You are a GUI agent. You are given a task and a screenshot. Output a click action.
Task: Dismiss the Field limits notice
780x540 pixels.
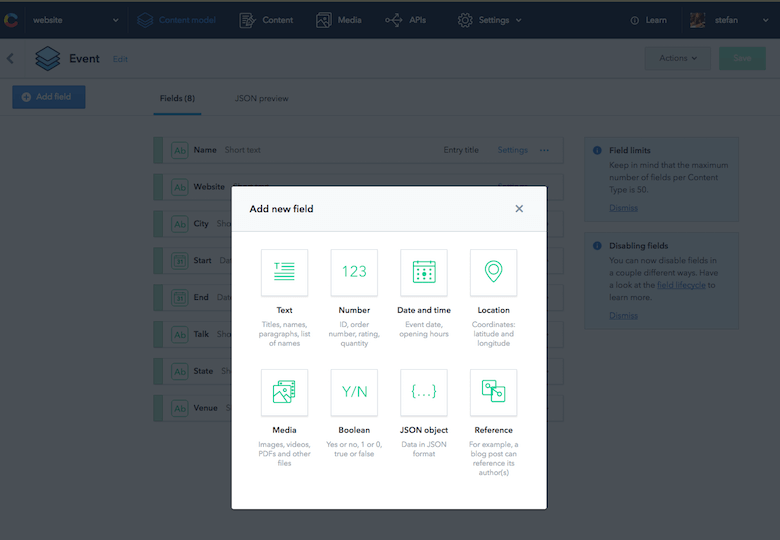(x=623, y=208)
